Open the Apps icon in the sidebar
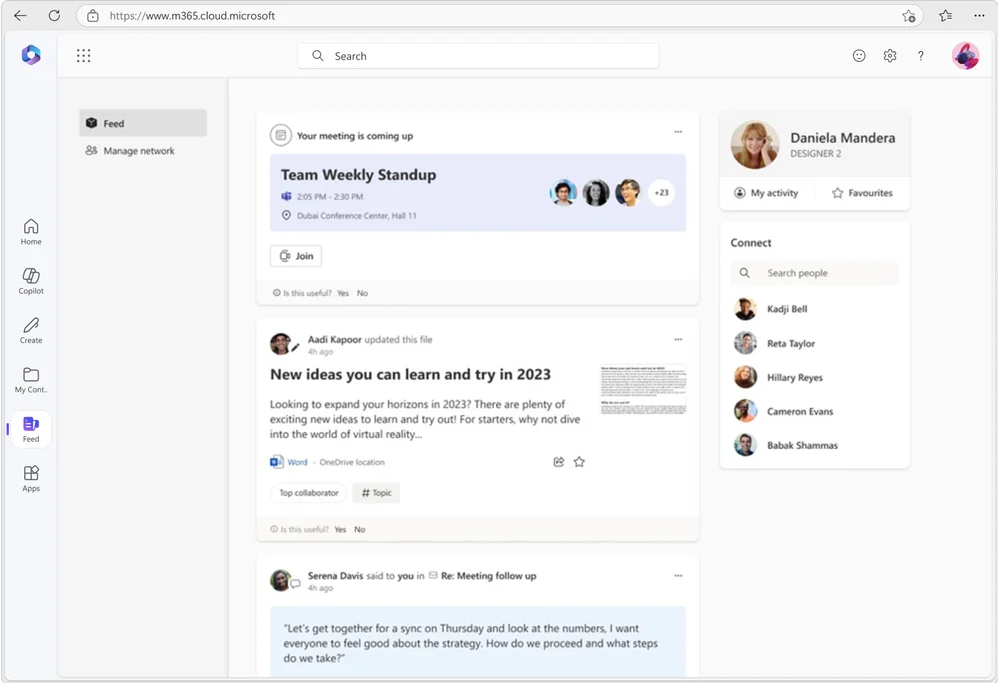The image size is (998, 683). (30, 478)
